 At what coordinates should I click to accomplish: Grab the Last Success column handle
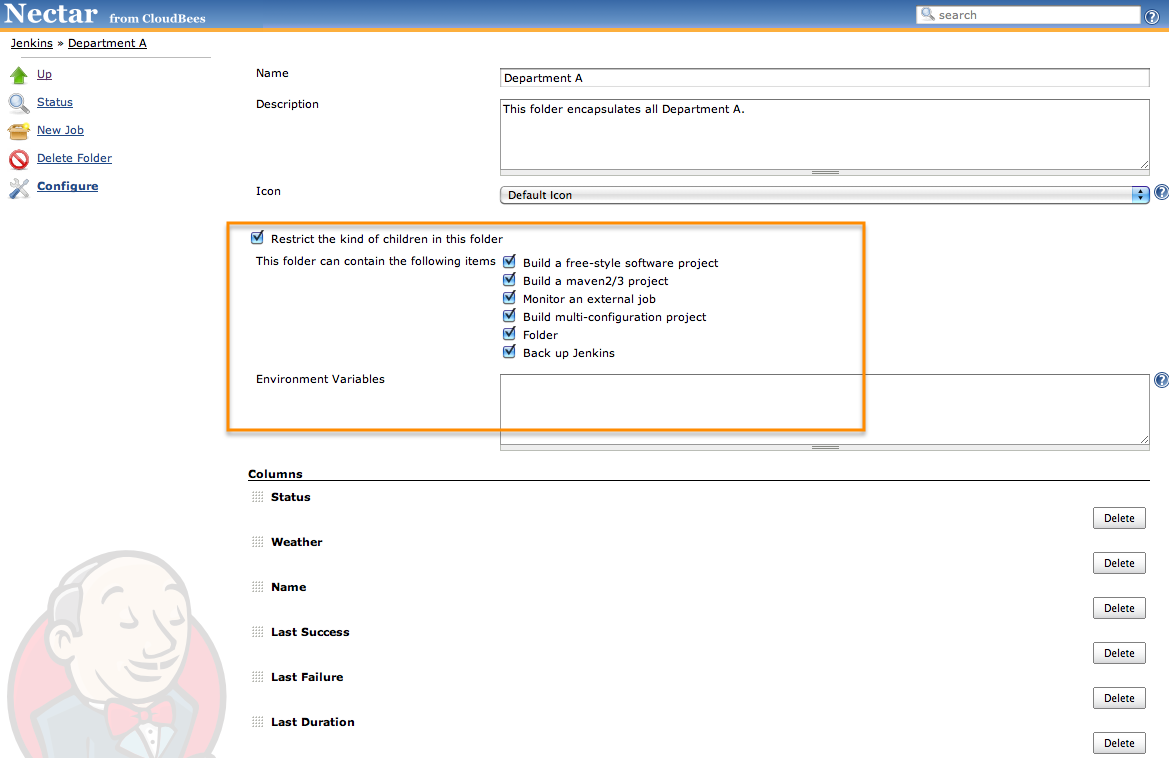pos(257,632)
